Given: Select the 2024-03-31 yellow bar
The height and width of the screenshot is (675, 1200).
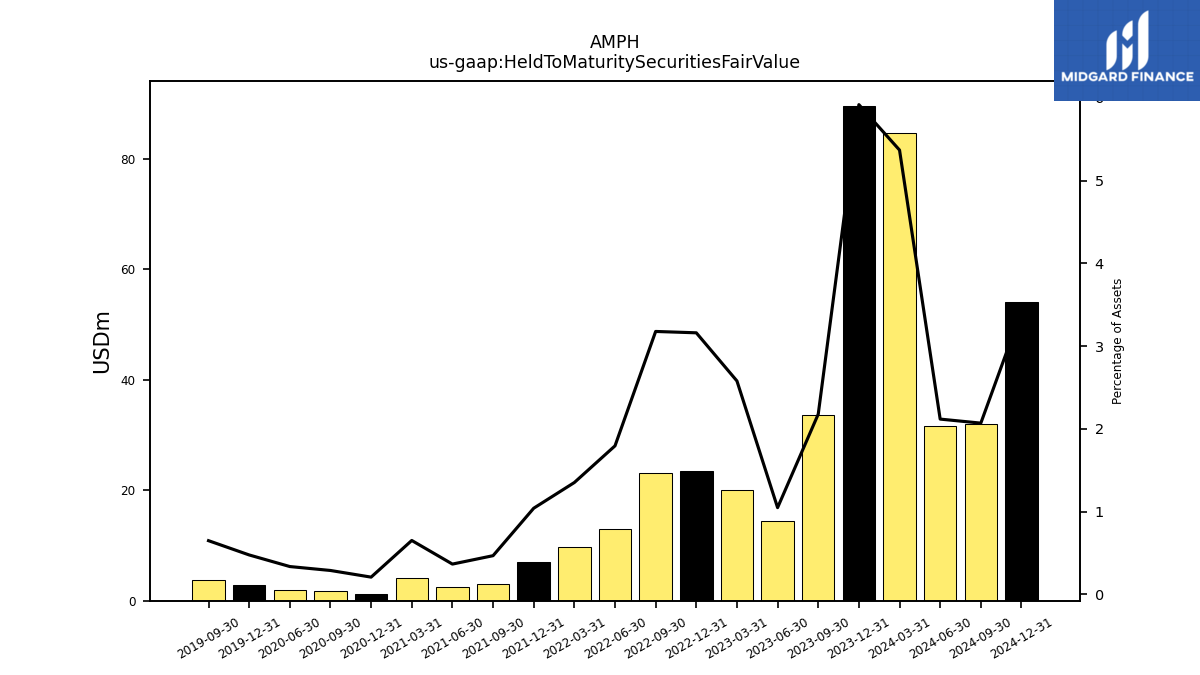Looking at the screenshot, I should tap(899, 367).
